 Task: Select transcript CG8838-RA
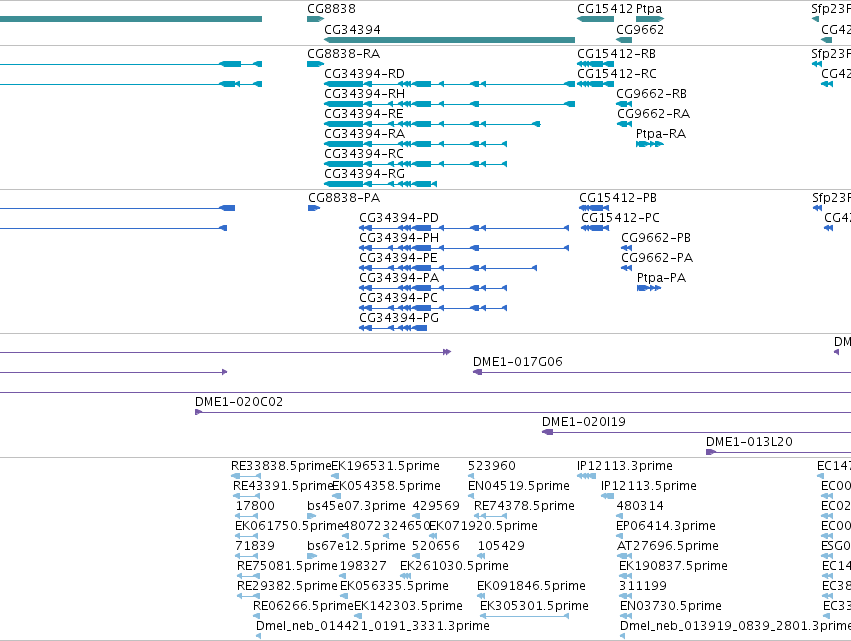click(x=344, y=54)
